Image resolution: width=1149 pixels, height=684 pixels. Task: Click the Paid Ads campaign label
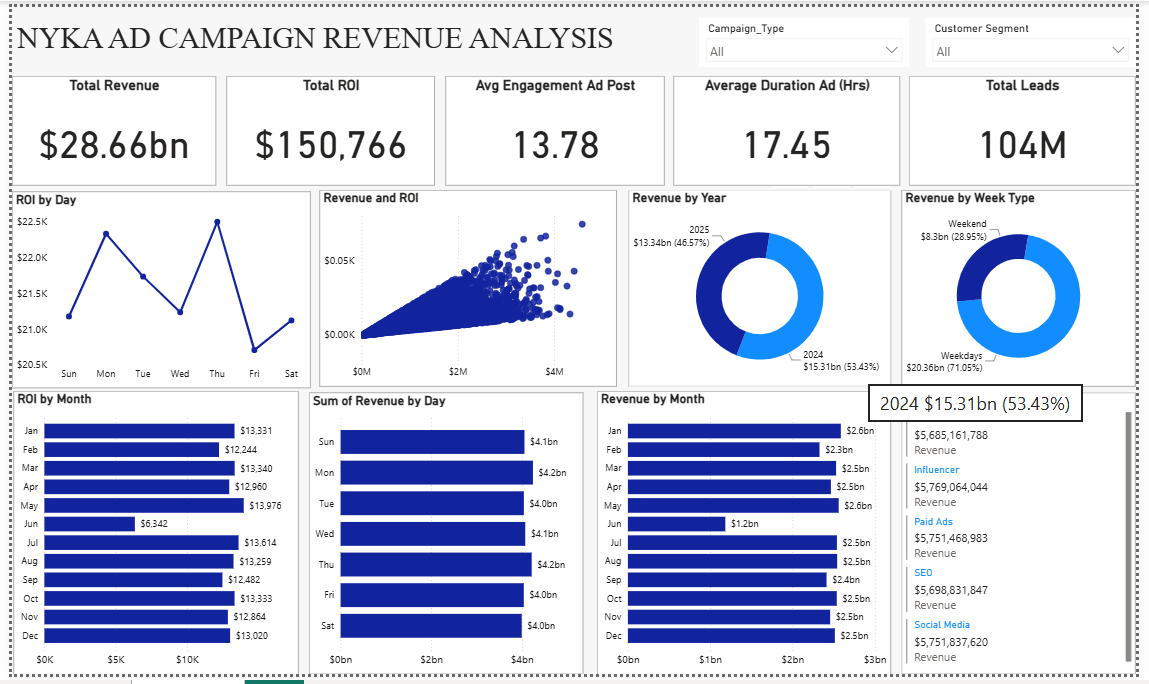(x=933, y=522)
